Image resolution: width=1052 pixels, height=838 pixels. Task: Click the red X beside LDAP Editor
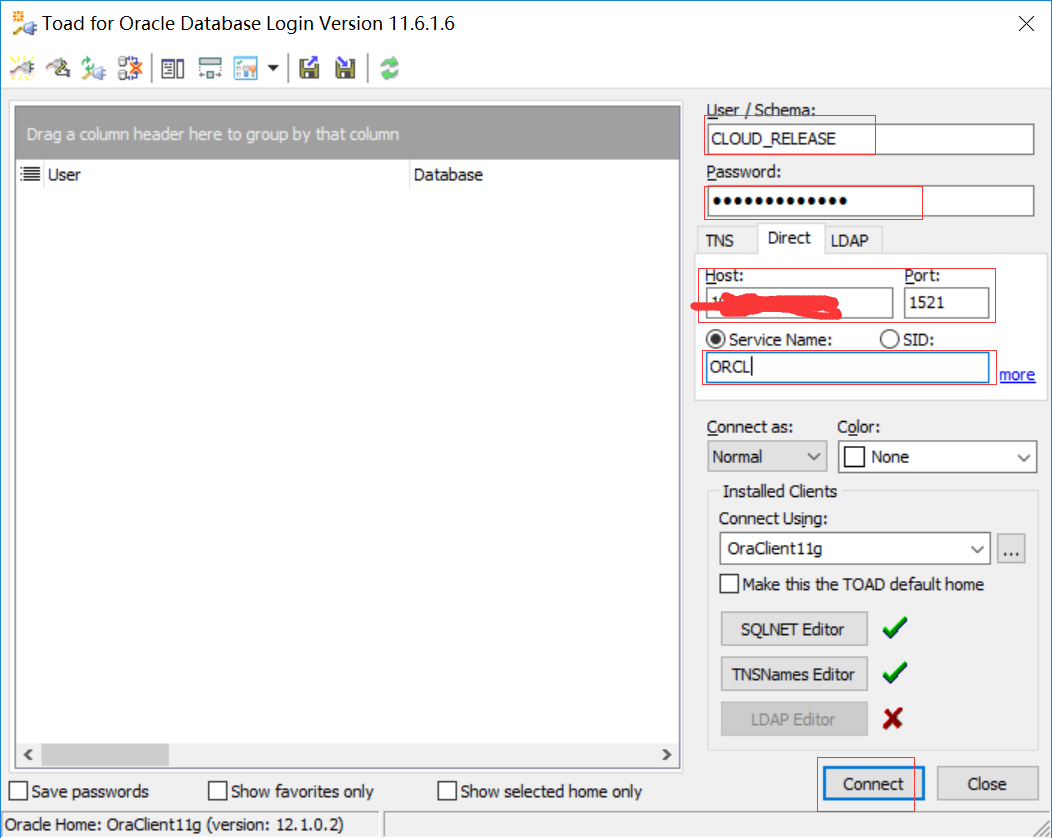[x=893, y=719]
